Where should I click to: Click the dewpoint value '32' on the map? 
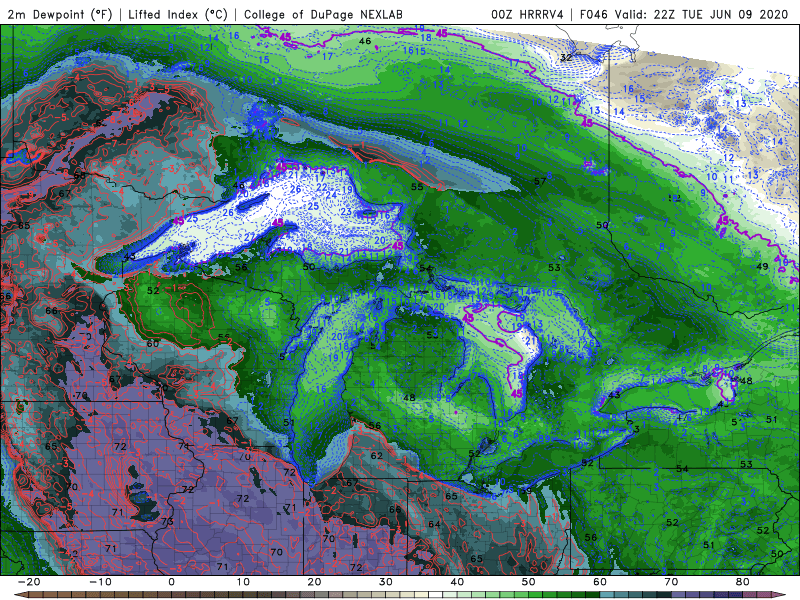566,58
